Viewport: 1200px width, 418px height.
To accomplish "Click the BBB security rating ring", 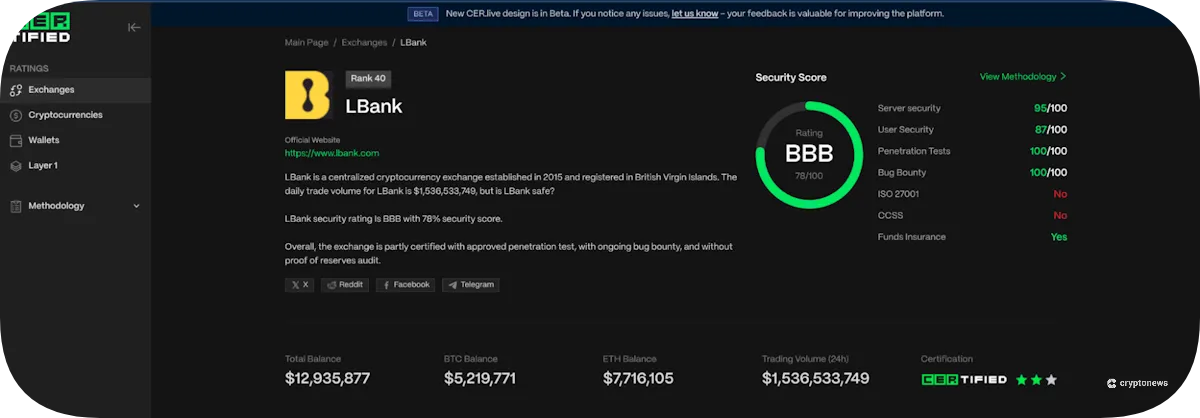I will [x=808, y=154].
